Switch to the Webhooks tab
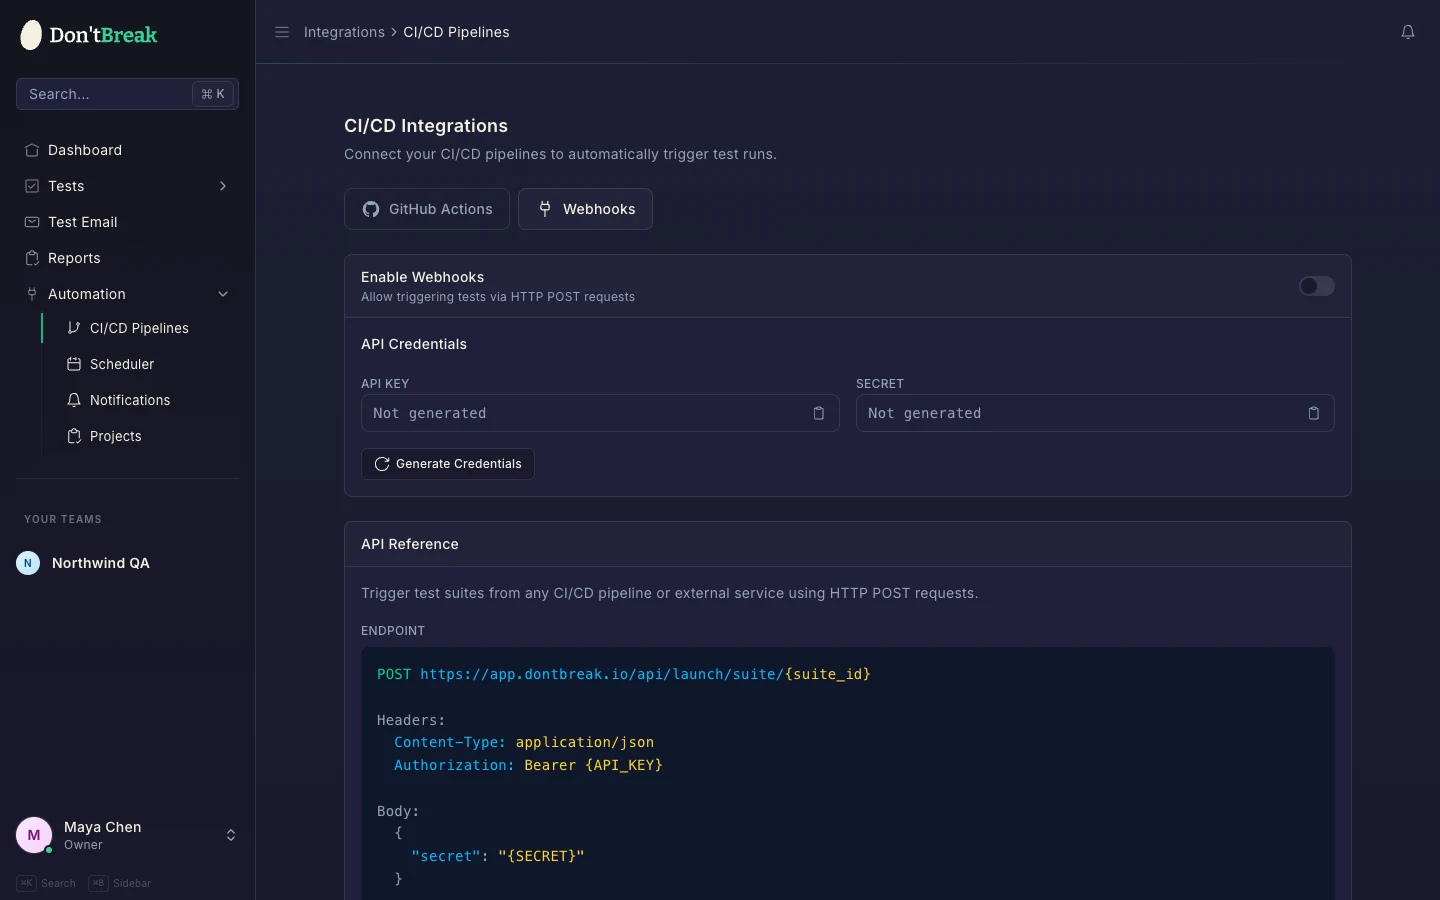This screenshot has width=1440, height=900. coord(585,209)
